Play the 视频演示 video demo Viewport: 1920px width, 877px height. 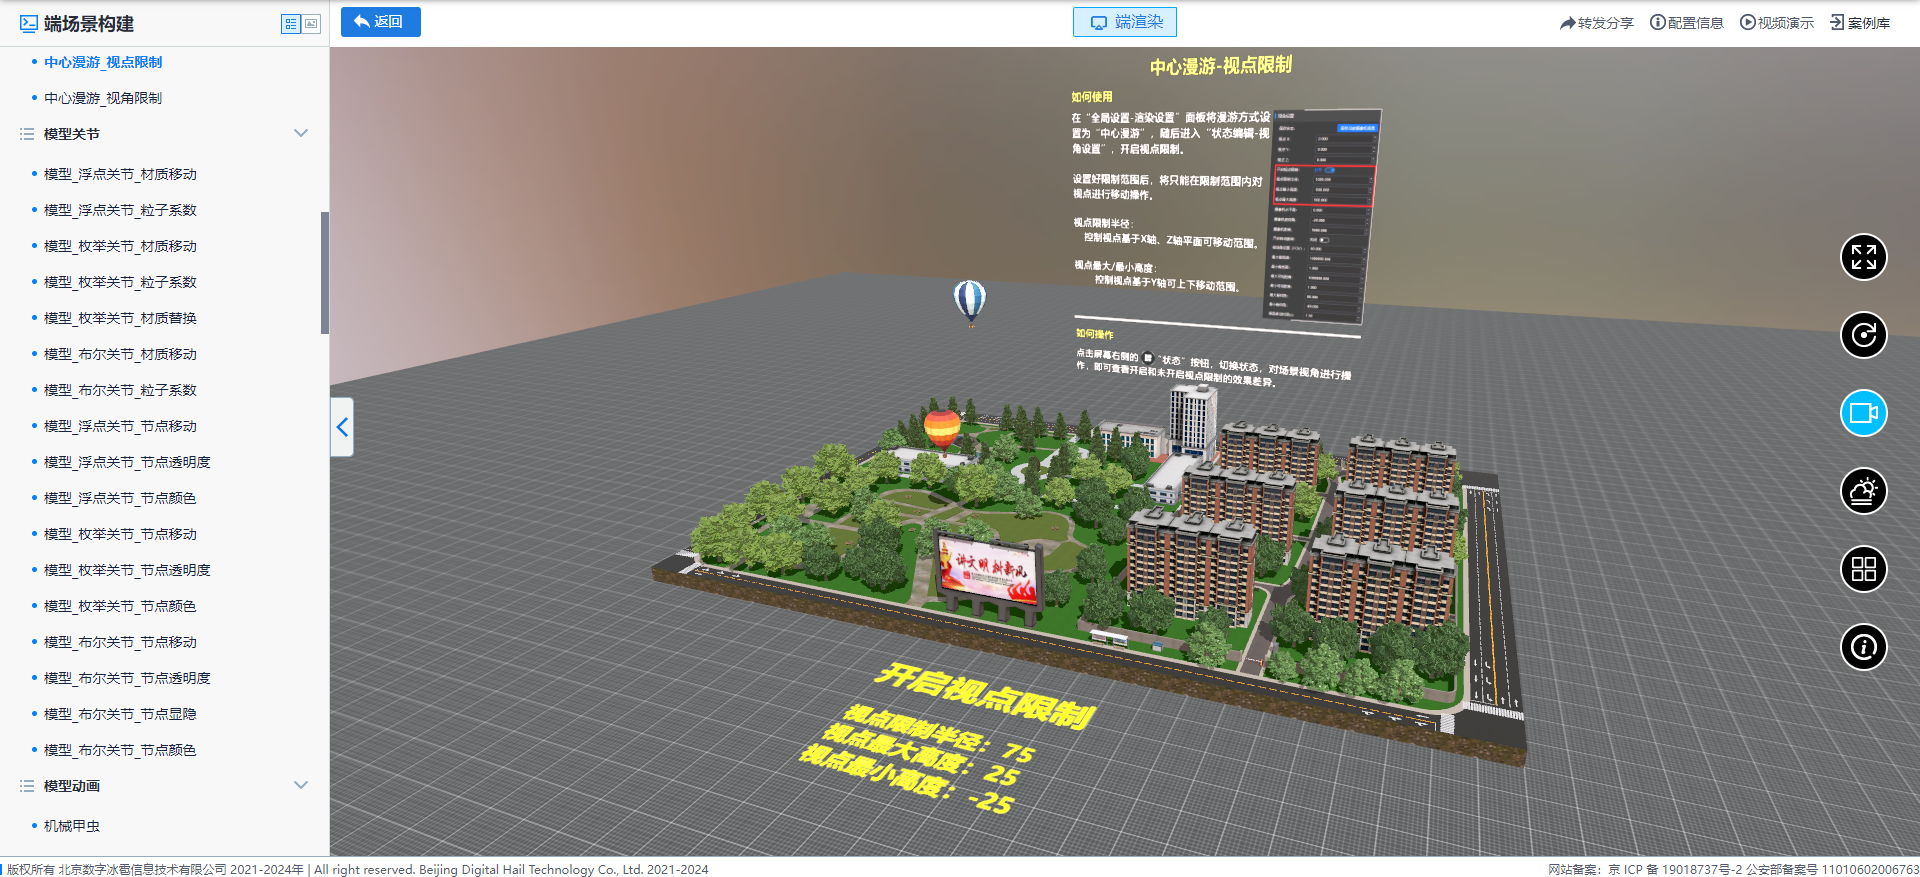[1776, 23]
